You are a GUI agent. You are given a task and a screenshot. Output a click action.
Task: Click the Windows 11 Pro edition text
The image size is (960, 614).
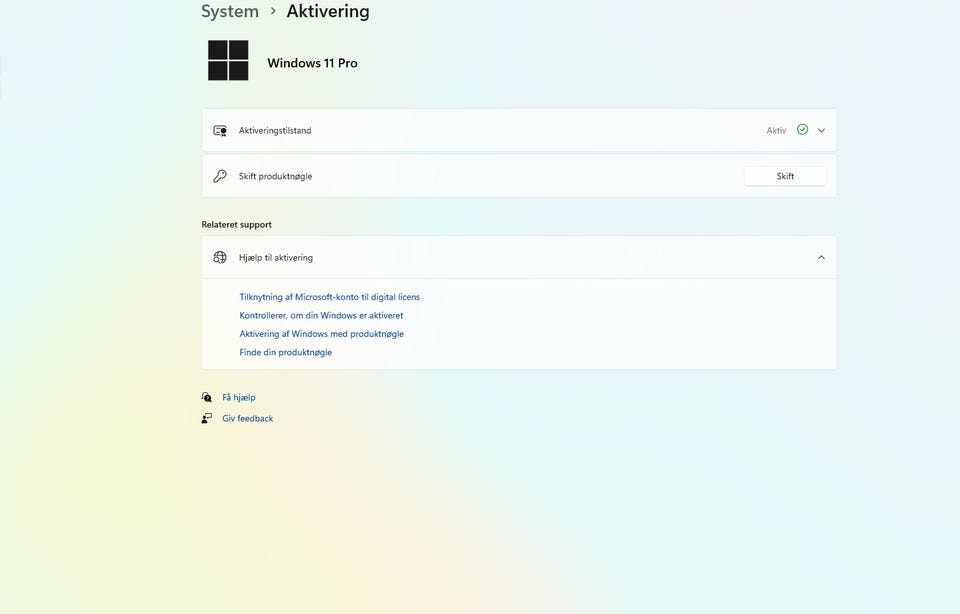coord(312,63)
